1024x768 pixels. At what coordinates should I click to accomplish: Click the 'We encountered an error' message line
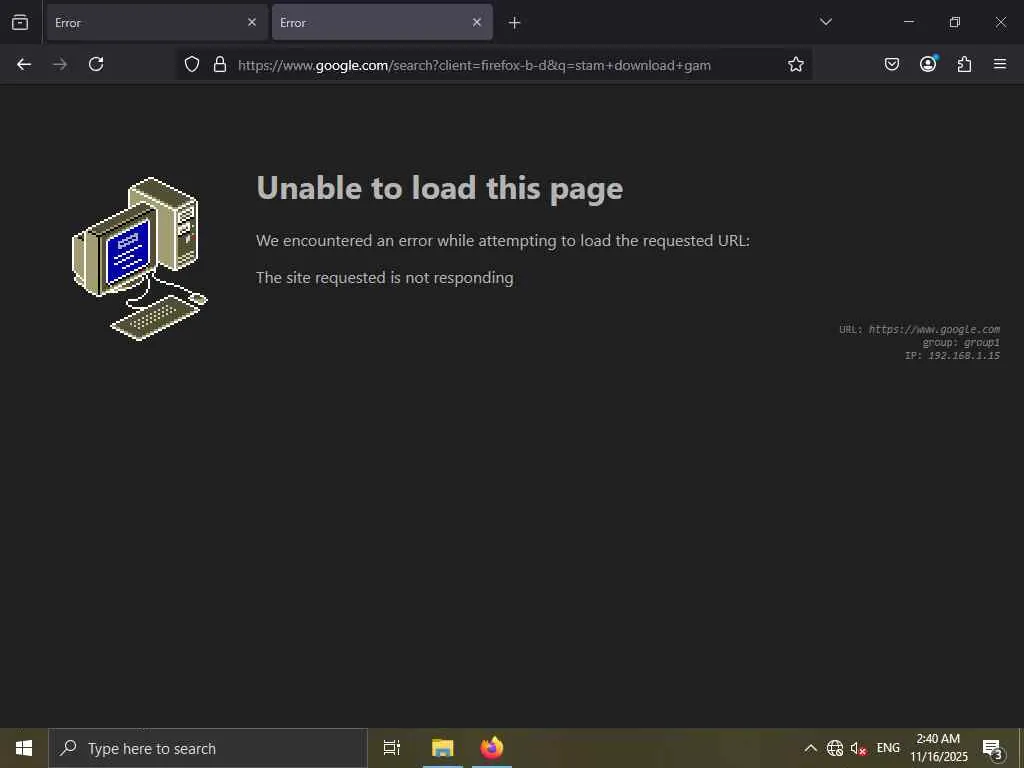coord(503,241)
